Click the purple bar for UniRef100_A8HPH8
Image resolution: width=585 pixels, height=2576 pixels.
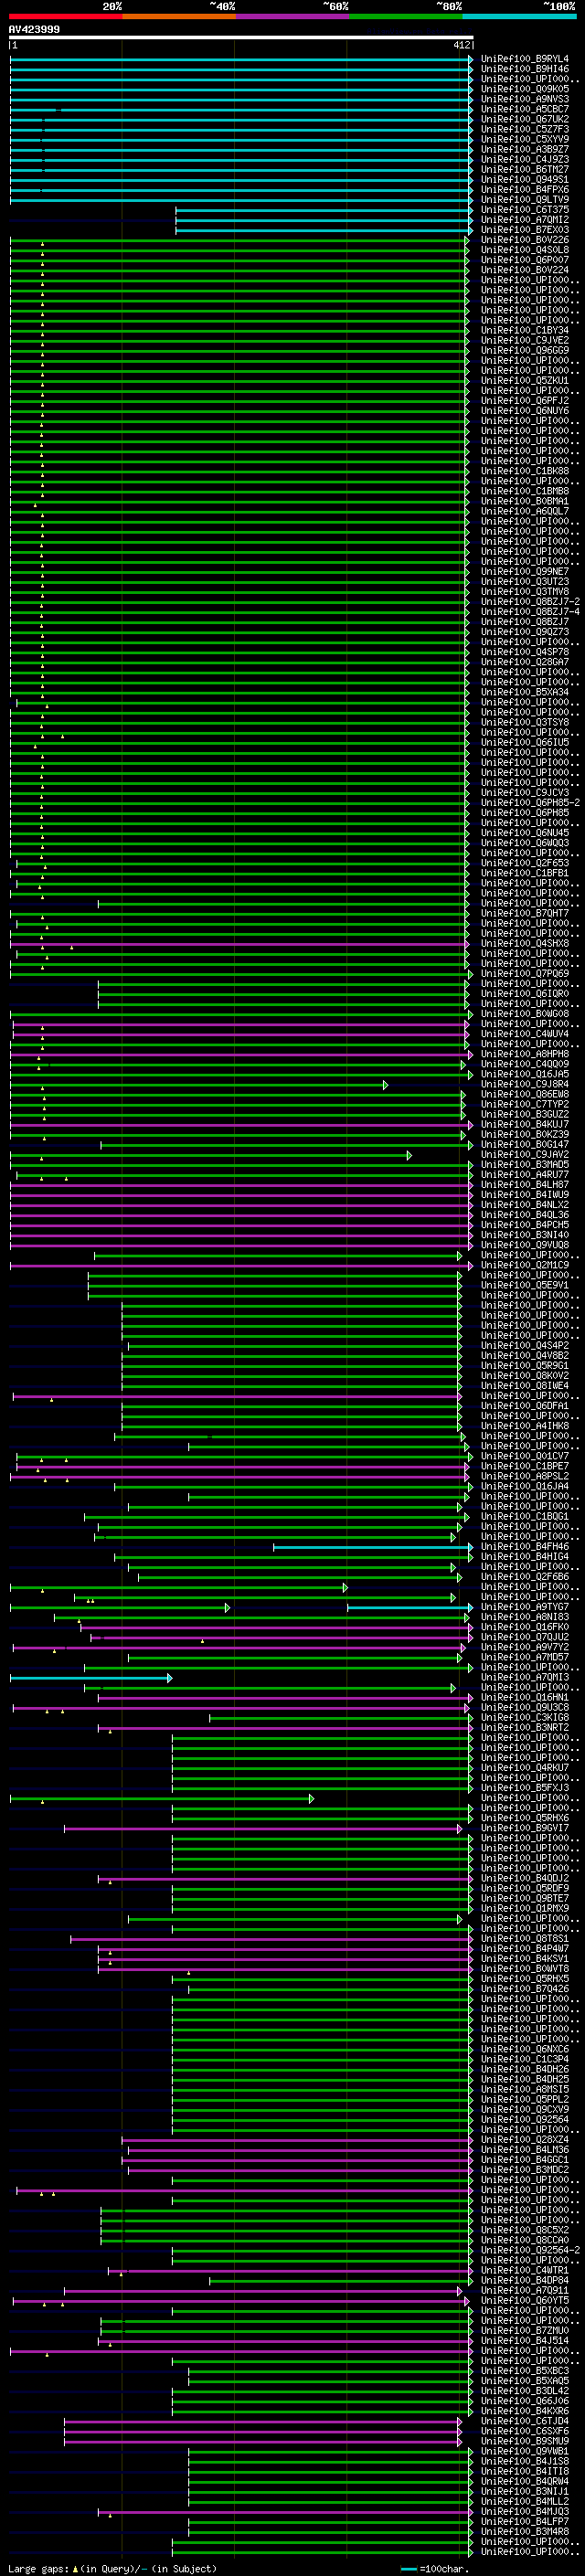tap(241, 1055)
